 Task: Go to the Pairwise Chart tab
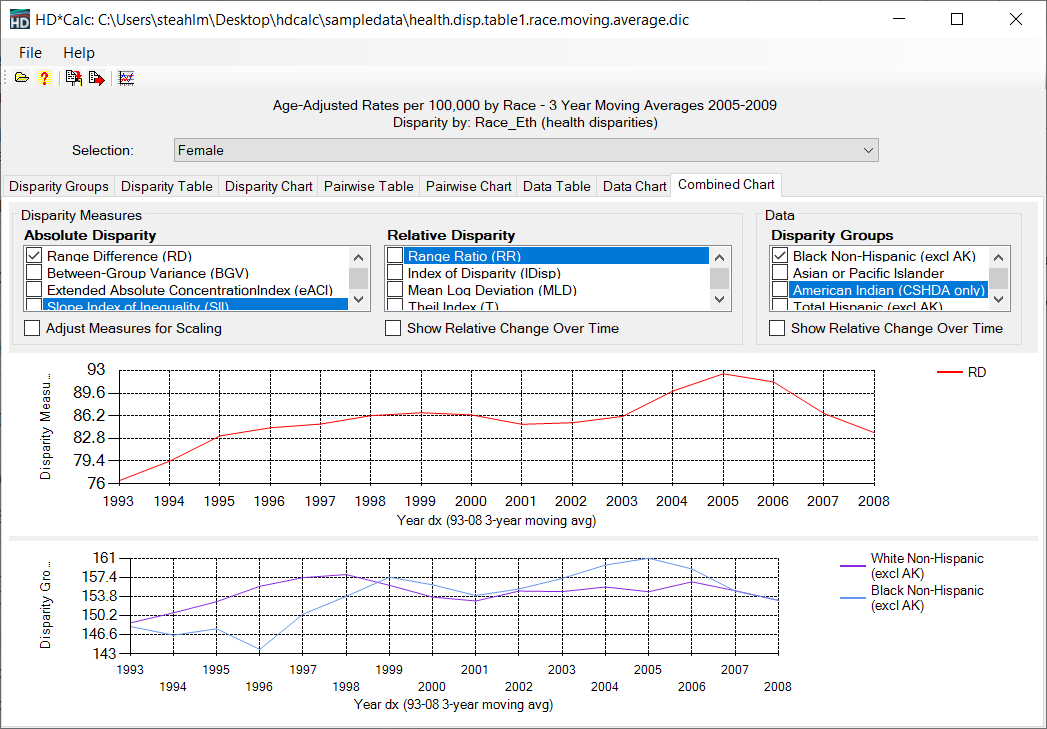468,186
